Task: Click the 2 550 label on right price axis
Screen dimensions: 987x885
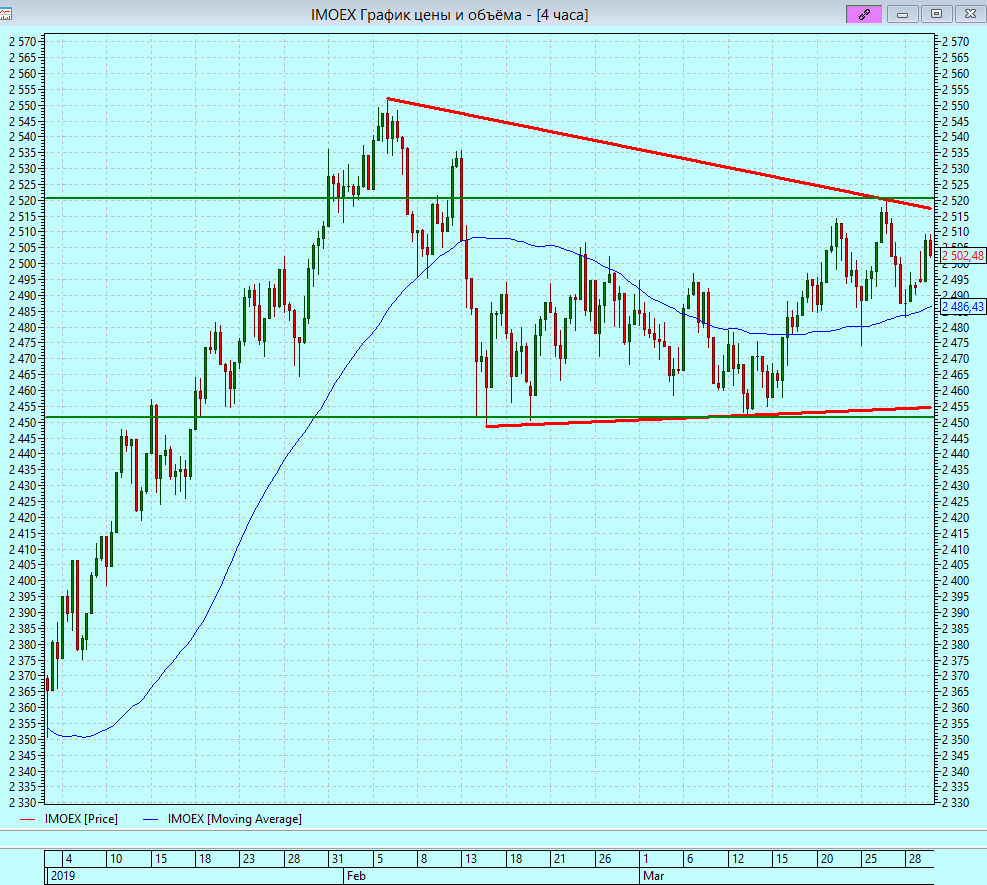Action: (956, 105)
